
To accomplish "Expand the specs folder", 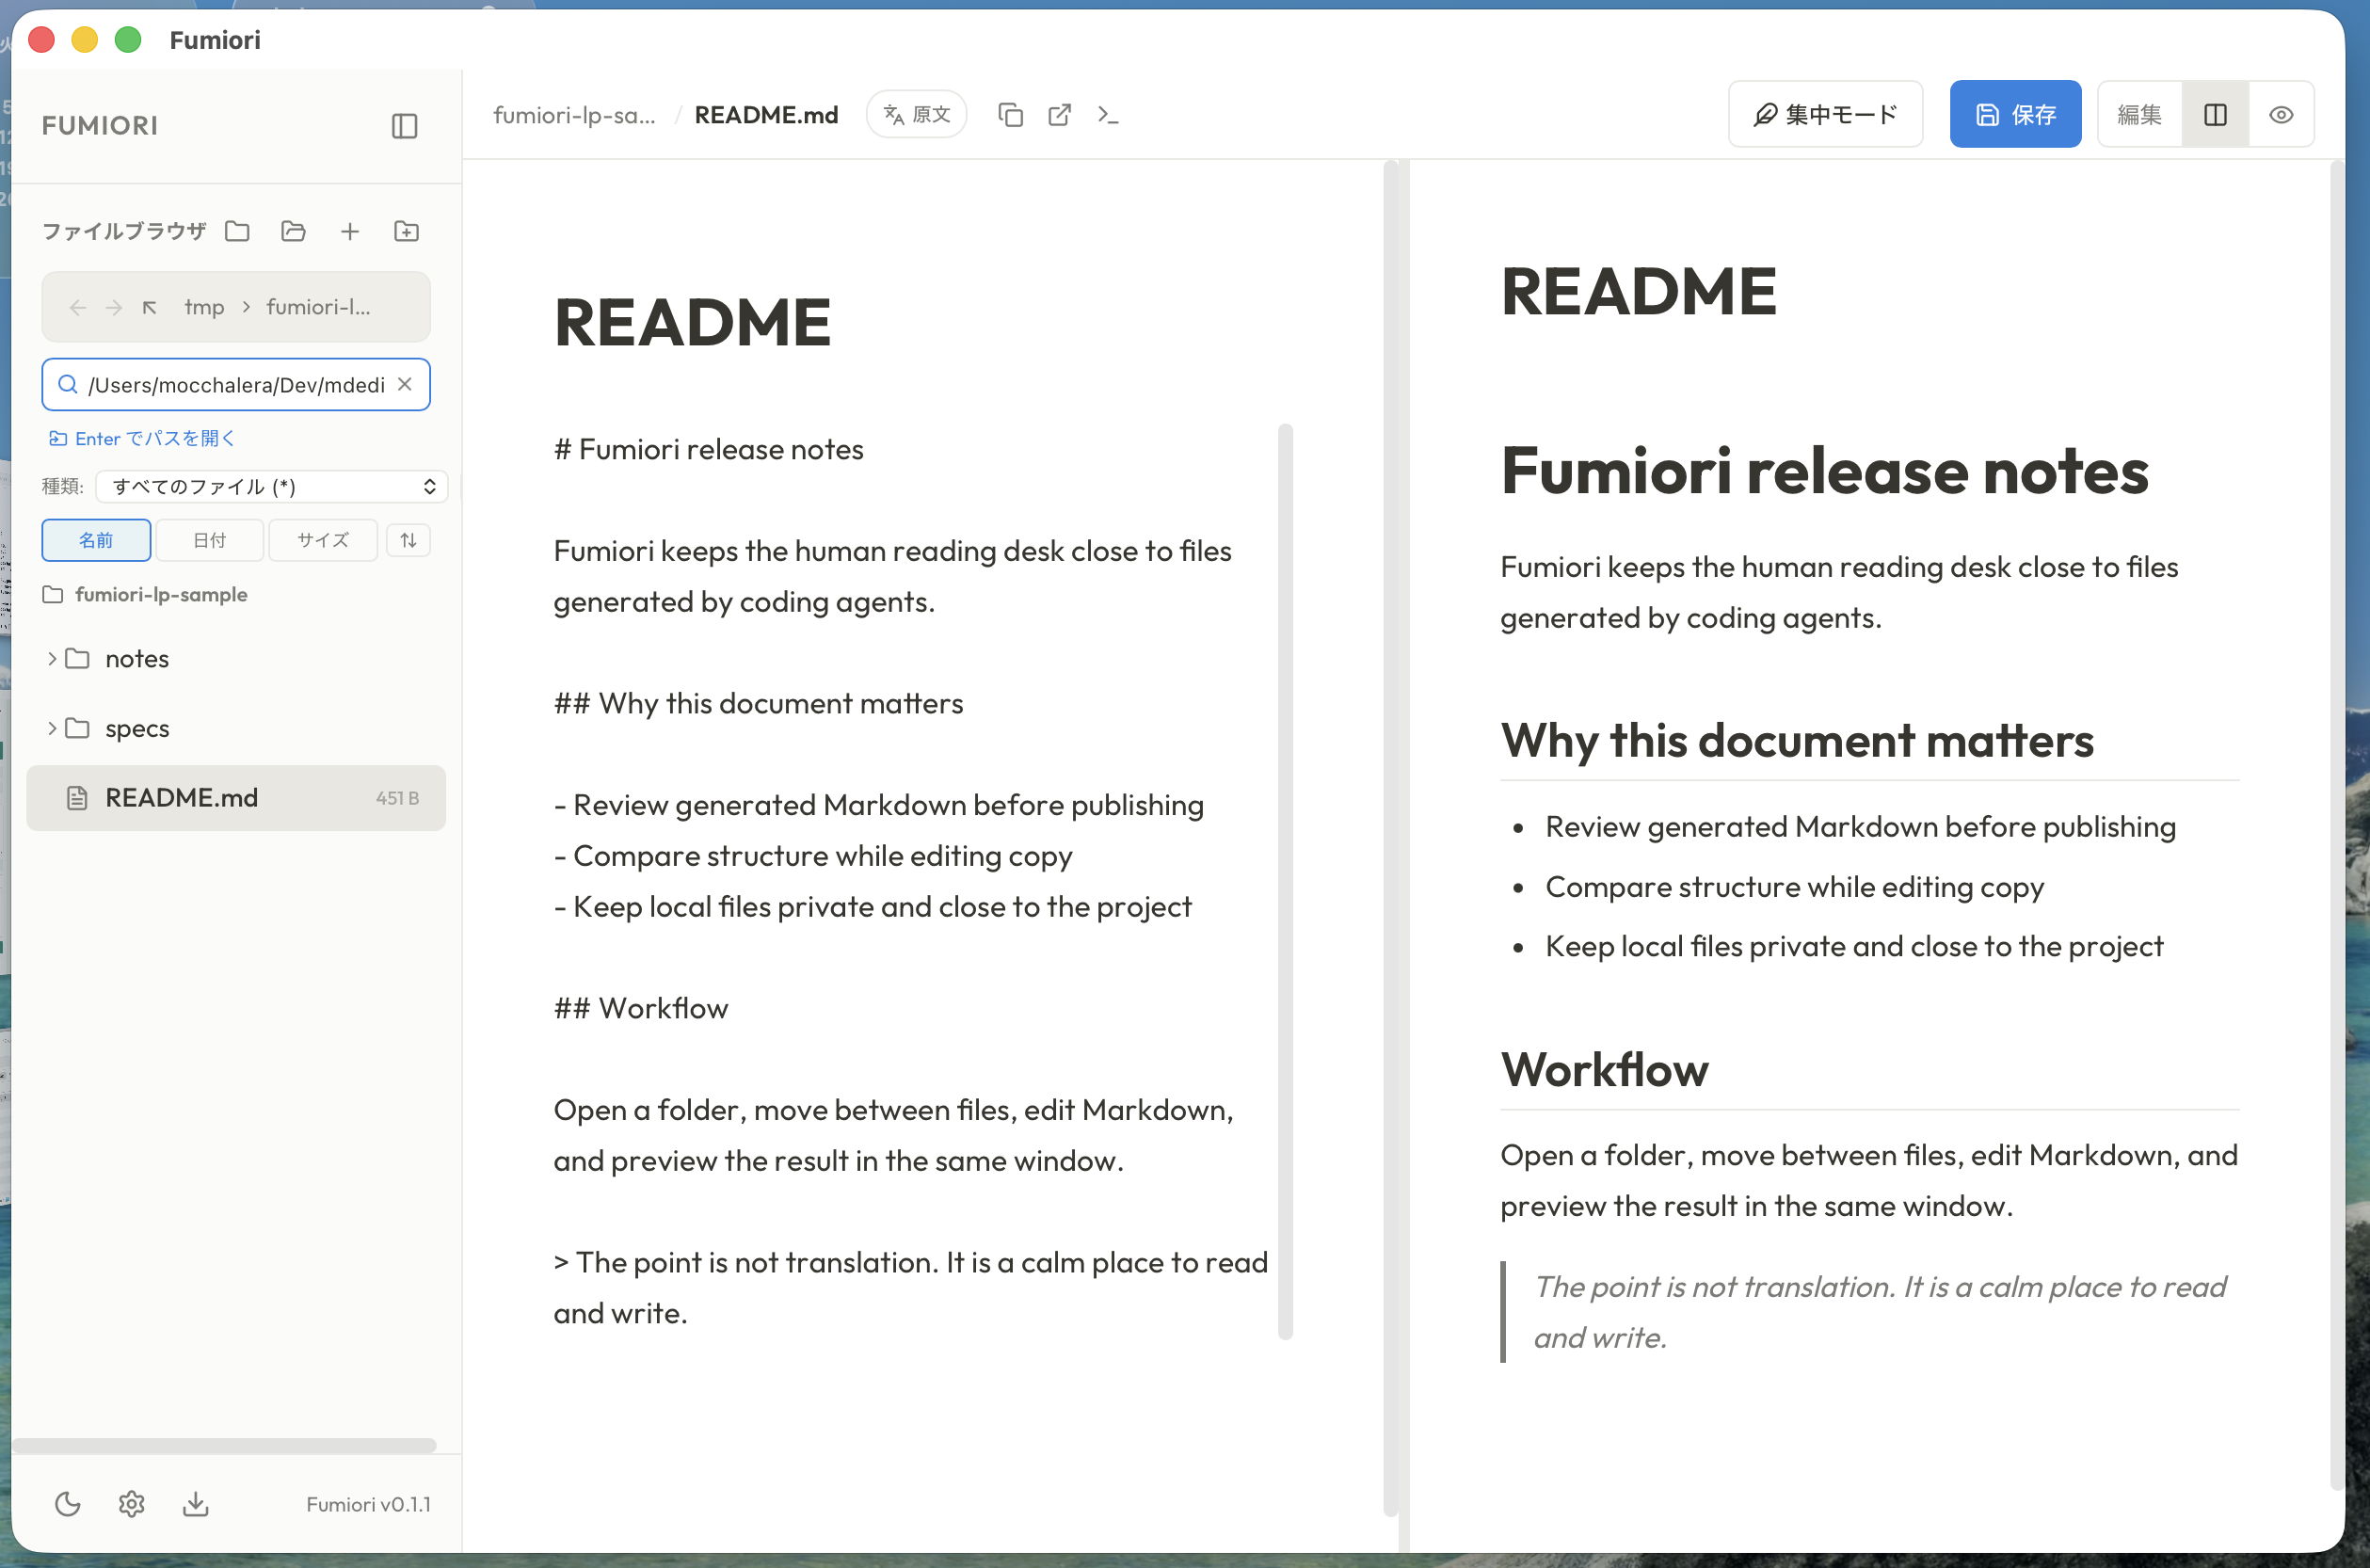I will (236, 728).
